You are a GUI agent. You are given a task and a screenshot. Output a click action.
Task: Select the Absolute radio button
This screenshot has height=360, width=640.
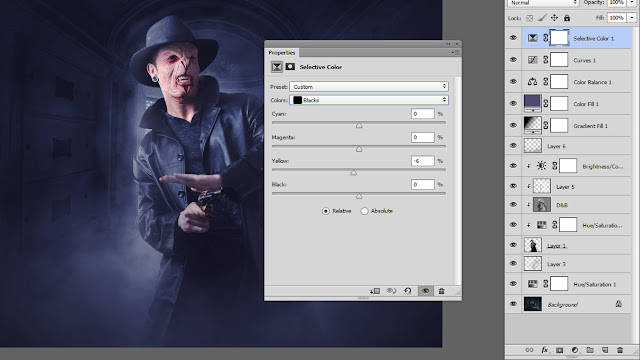click(x=364, y=211)
